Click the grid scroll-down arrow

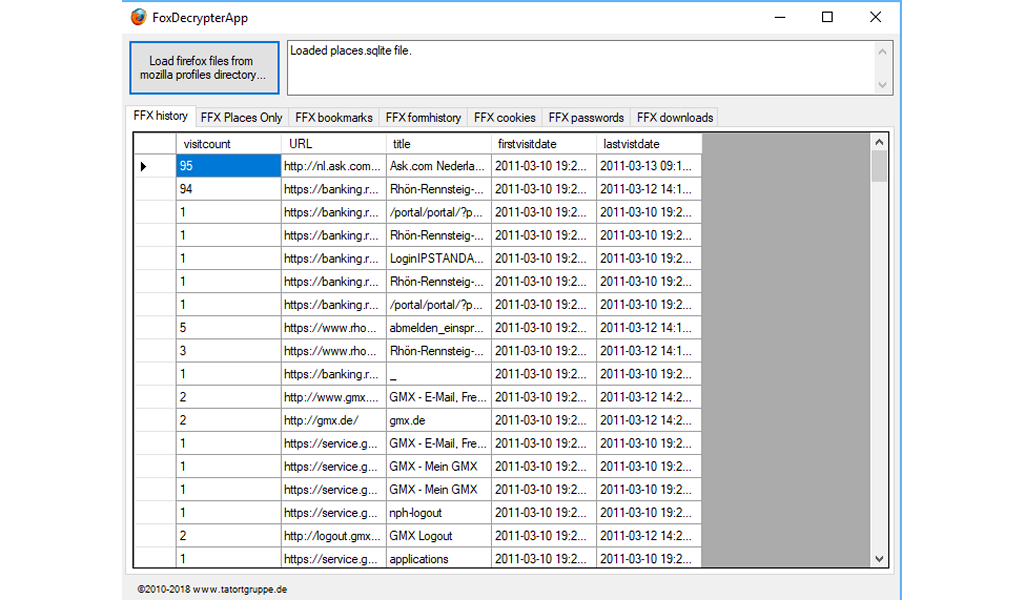(879, 559)
